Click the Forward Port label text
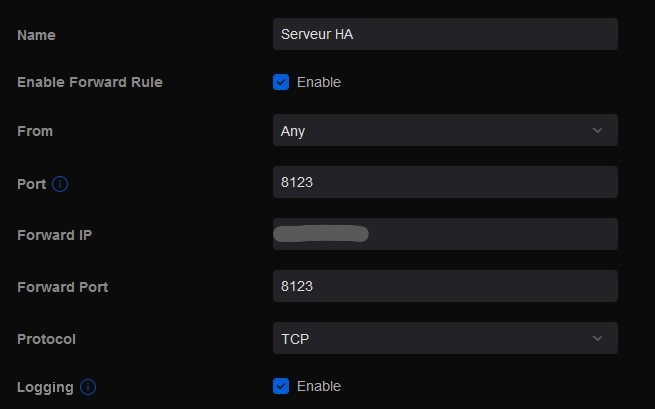Image resolution: width=655 pixels, height=409 pixels. (x=63, y=287)
